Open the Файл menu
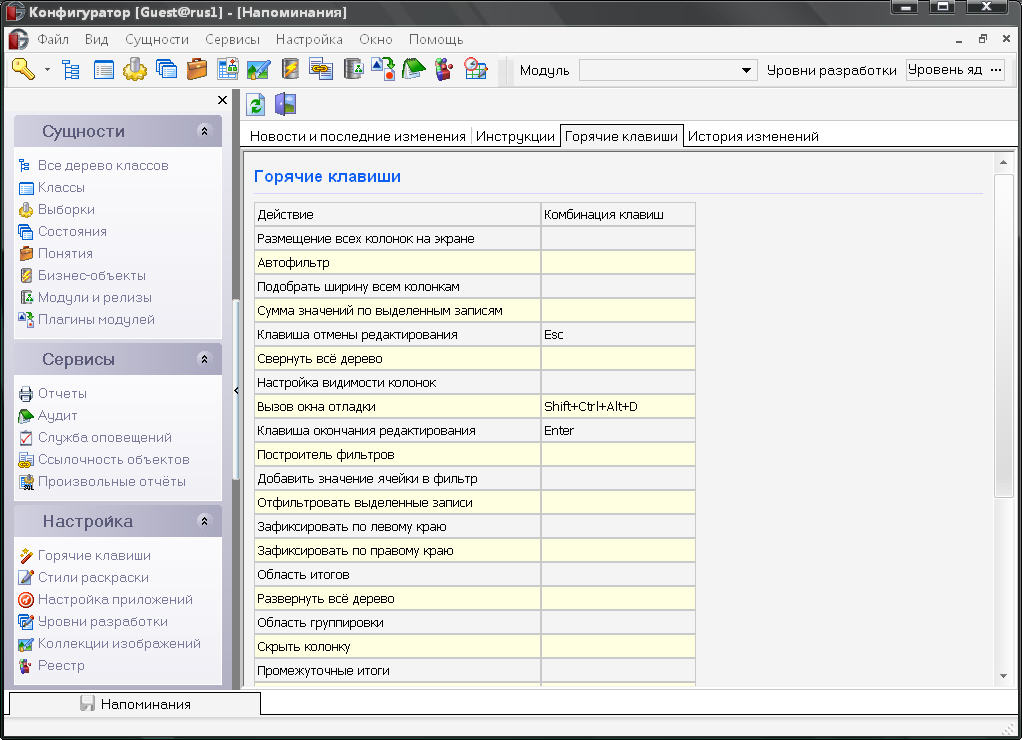The width and height of the screenshot is (1022, 740). (53, 39)
